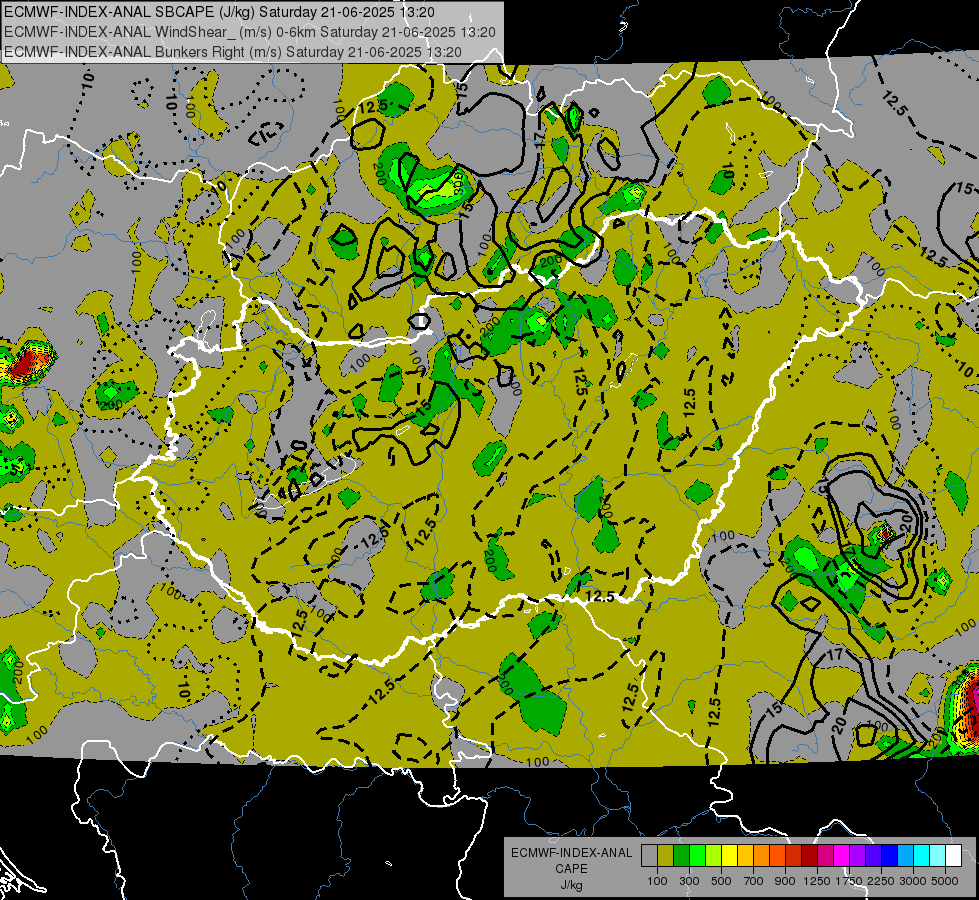Click the 300 legend tick value
This screenshot has width=979, height=900.
point(689,881)
